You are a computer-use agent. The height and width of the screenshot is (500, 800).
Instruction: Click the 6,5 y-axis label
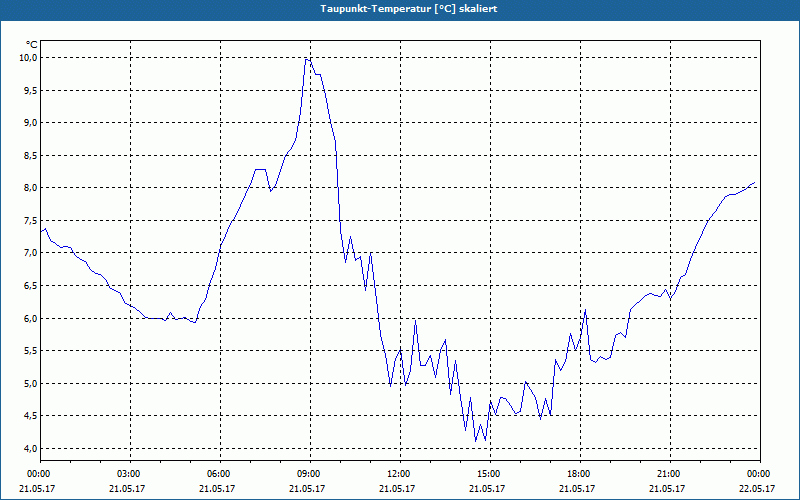click(31, 286)
